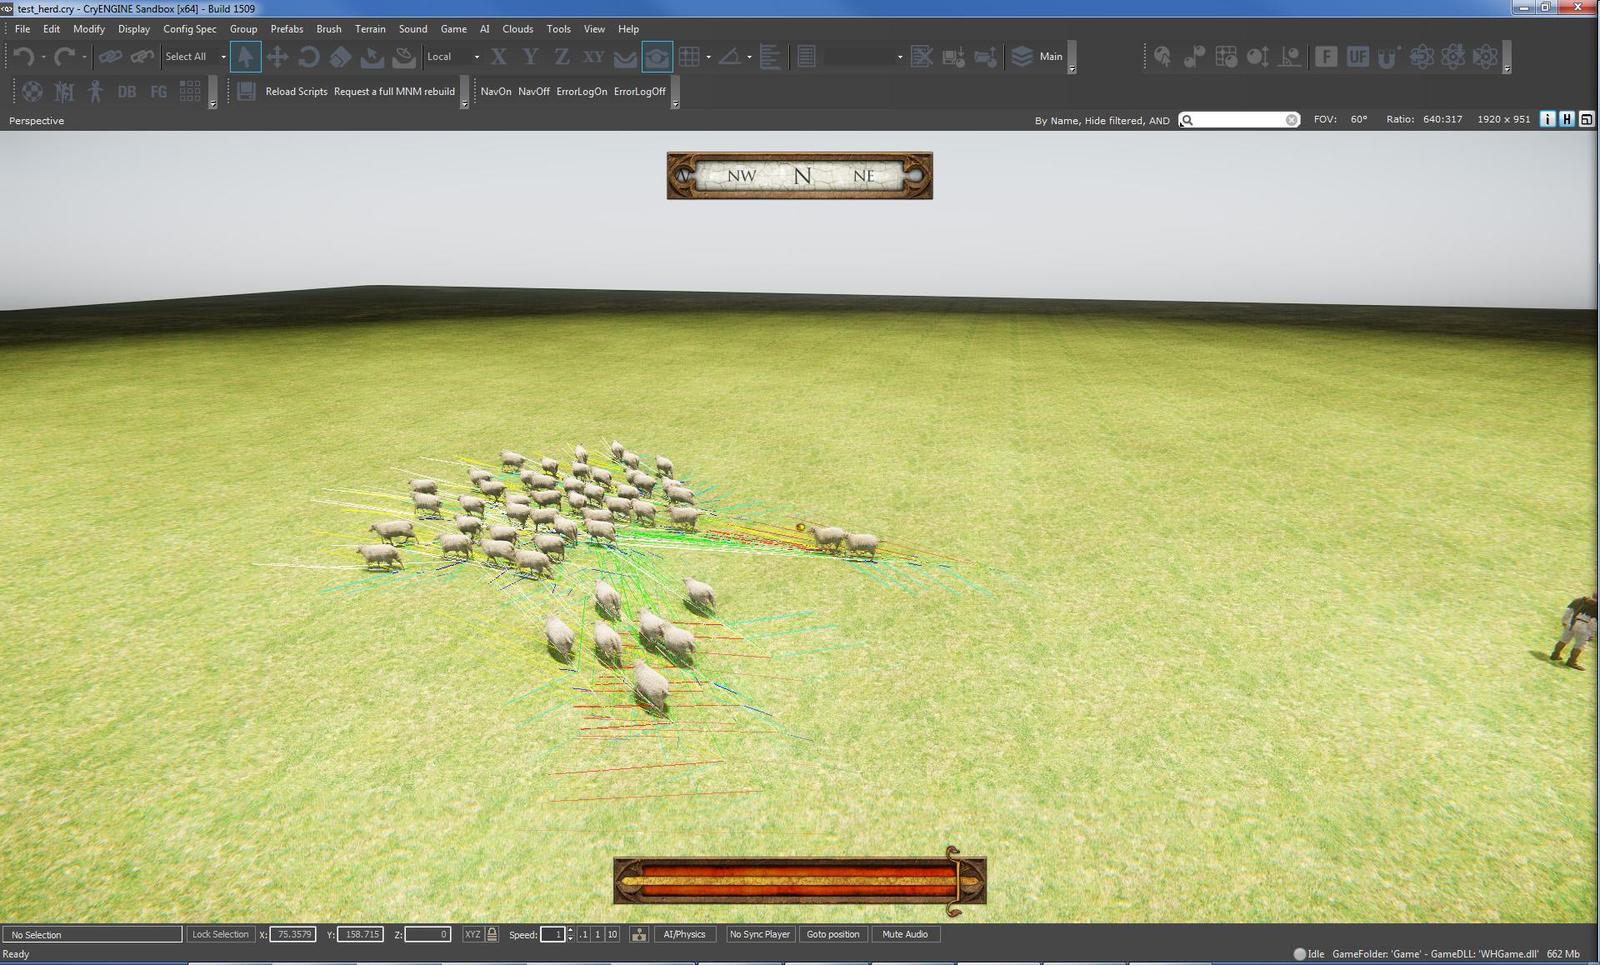The height and width of the screenshot is (965, 1600).
Task: Click the Goto position button
Action: 832,934
